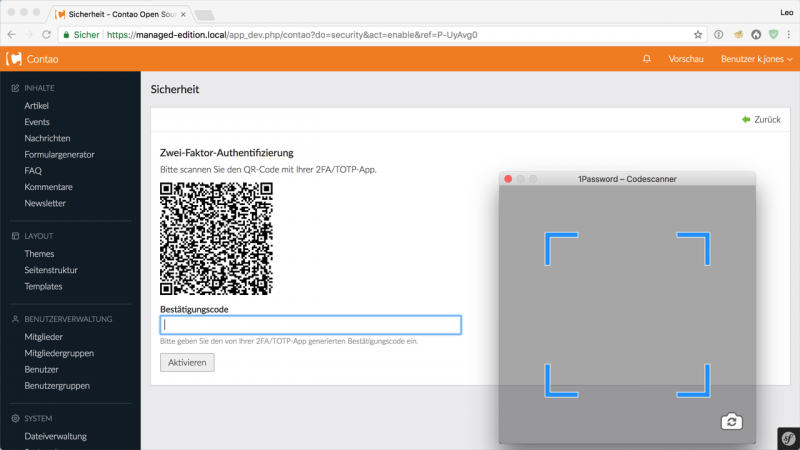Image resolution: width=800 pixels, height=450 pixels.
Task: Focus the Bestätigungscode input field
Action: [310, 325]
